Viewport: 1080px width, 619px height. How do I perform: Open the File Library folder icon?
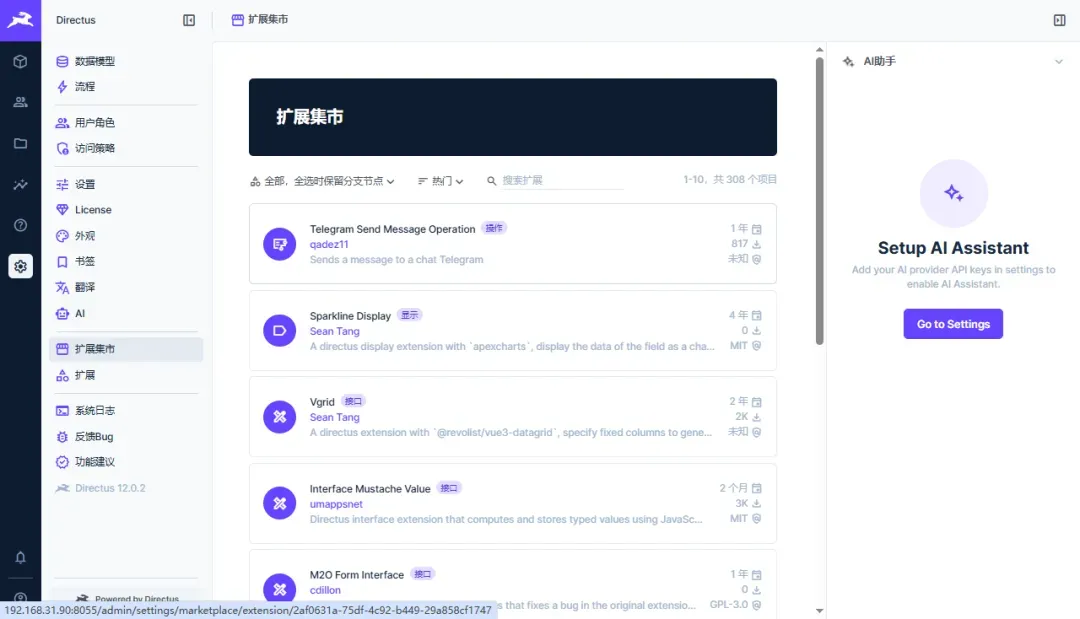click(20, 143)
